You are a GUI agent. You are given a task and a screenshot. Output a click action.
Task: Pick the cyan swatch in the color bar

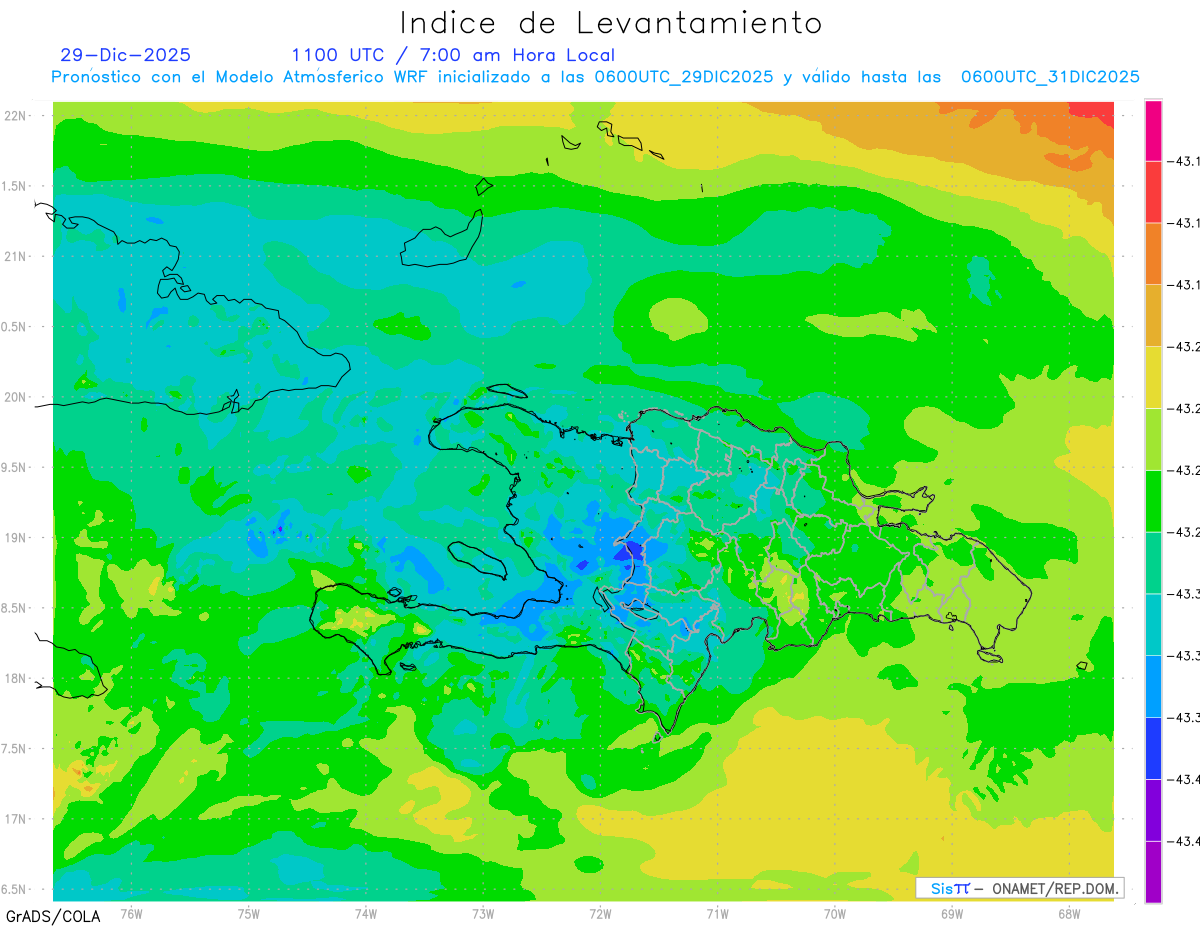[1153, 624]
